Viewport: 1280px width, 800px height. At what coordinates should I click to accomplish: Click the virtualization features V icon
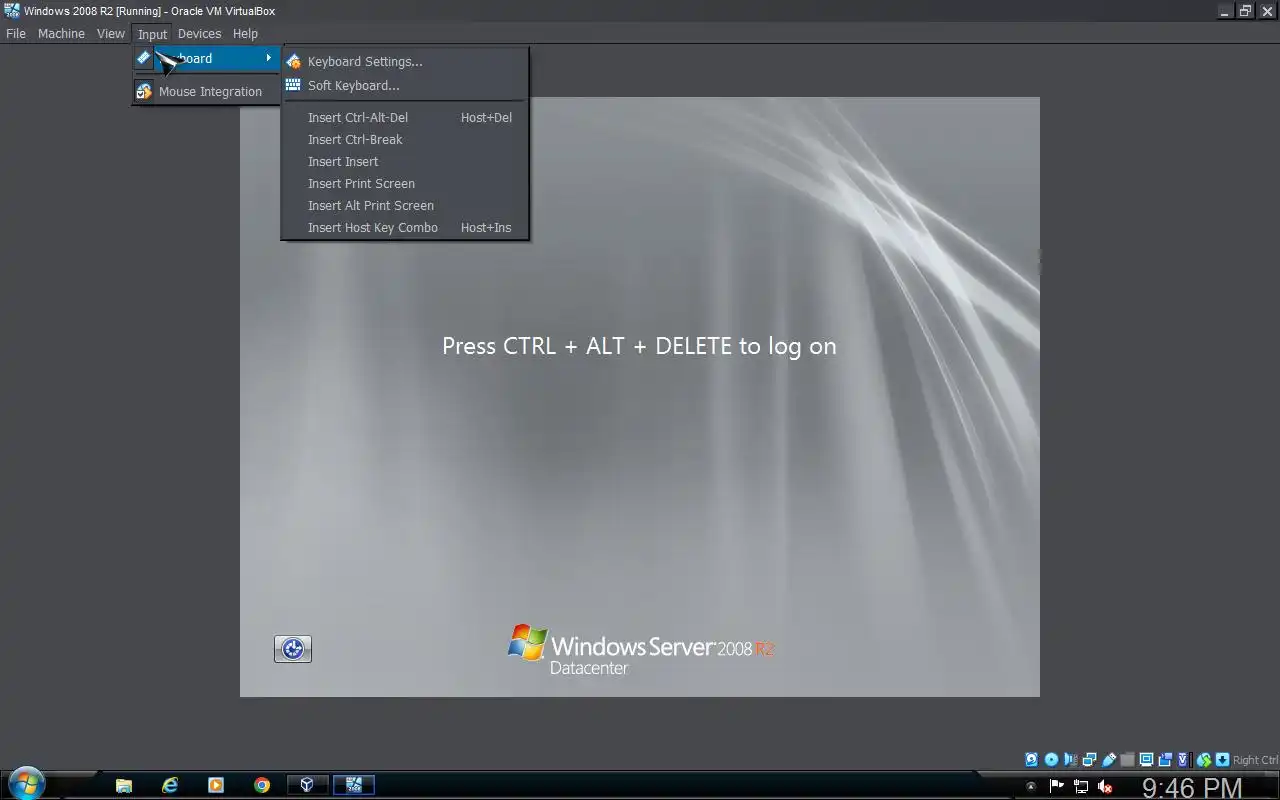pos(1183,760)
